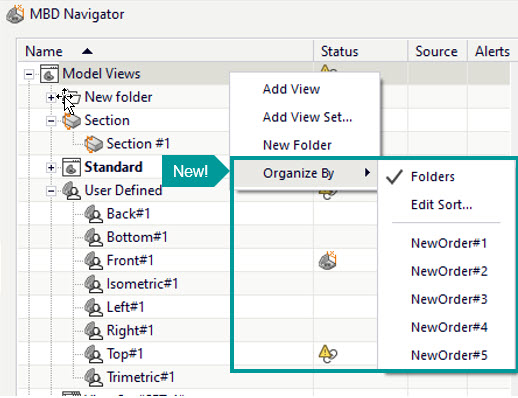Select New Folder in context menu
518x398 pixels.
[x=297, y=145]
